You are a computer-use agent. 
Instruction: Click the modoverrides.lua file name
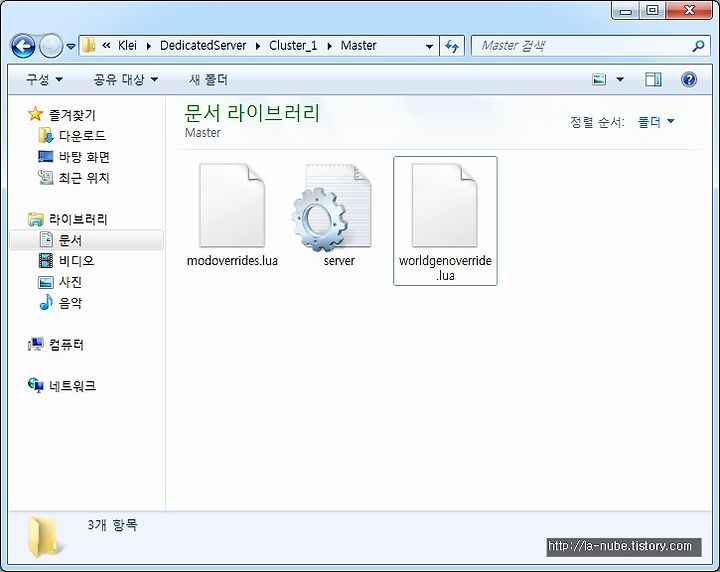pos(232,261)
